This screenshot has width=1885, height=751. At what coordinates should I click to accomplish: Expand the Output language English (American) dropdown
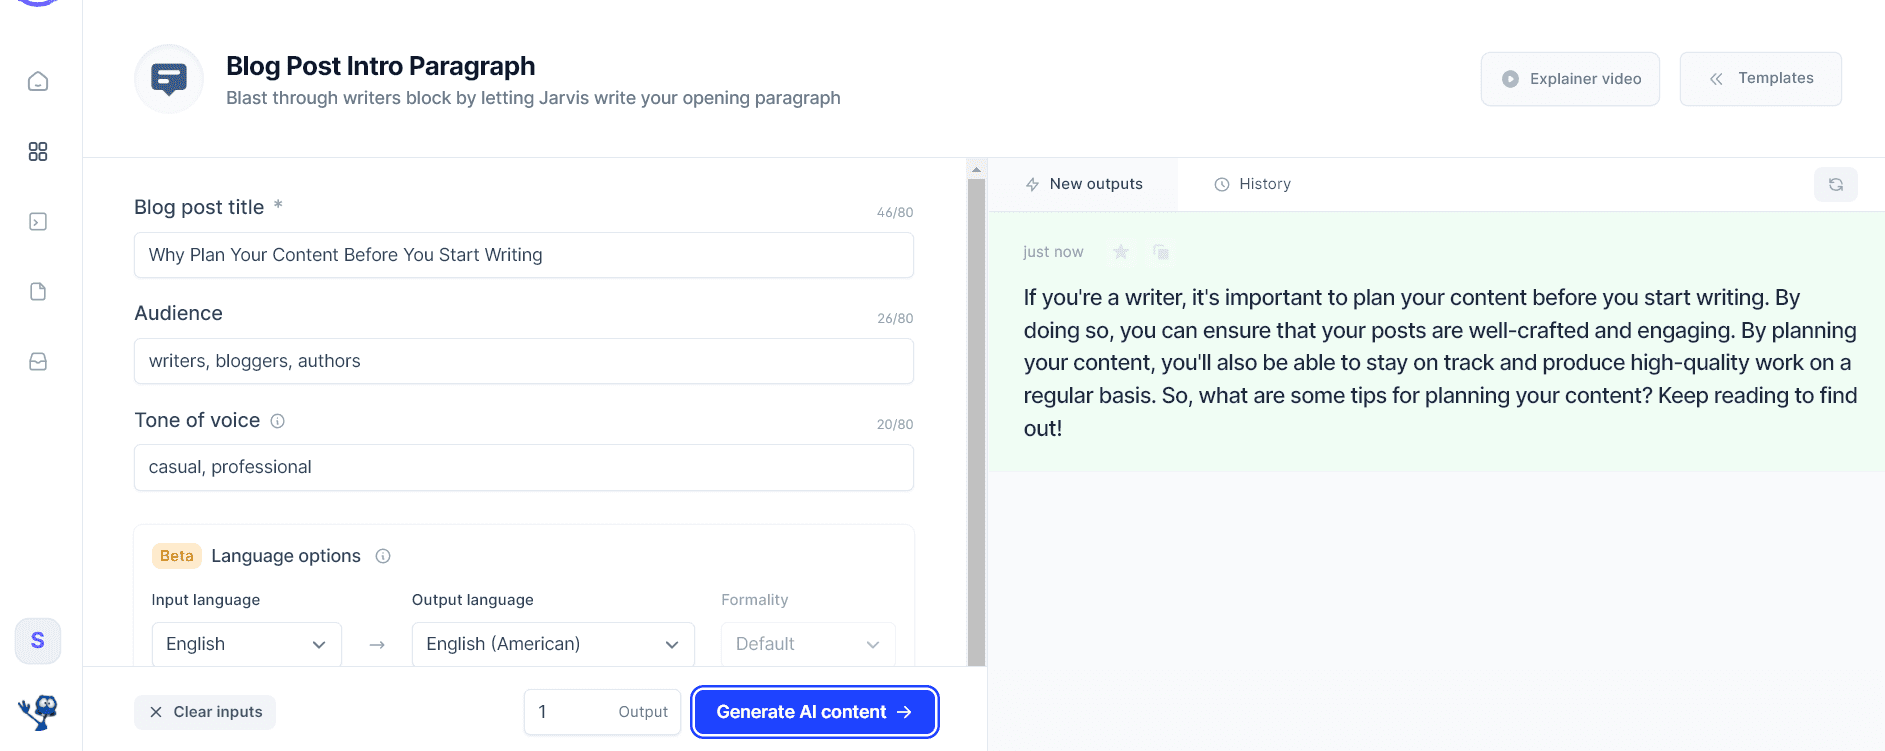(553, 644)
